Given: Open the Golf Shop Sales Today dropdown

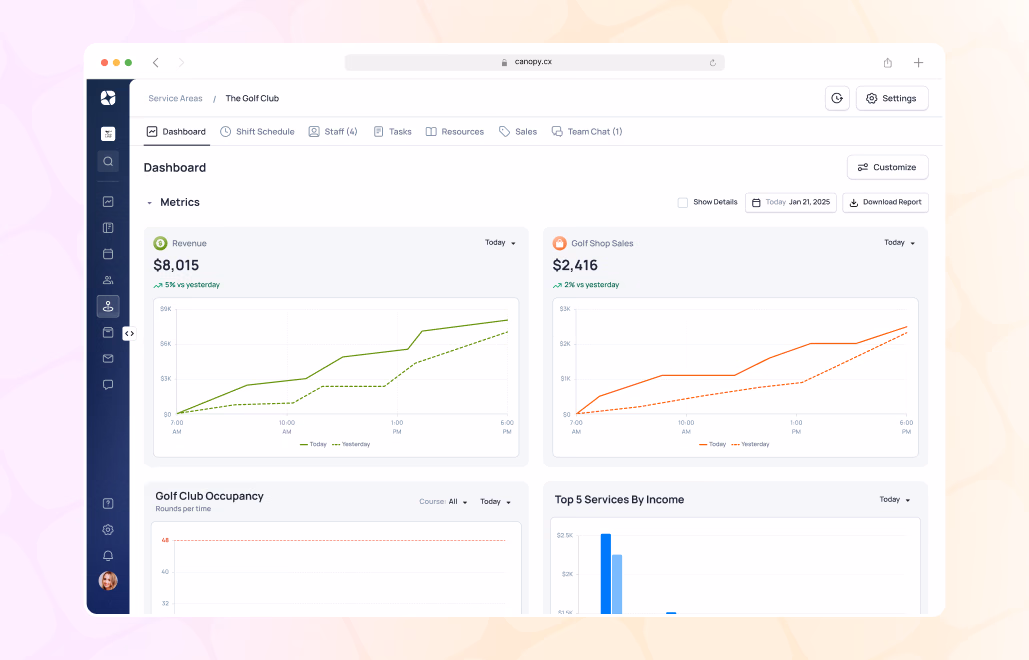Looking at the screenshot, I should [899, 243].
